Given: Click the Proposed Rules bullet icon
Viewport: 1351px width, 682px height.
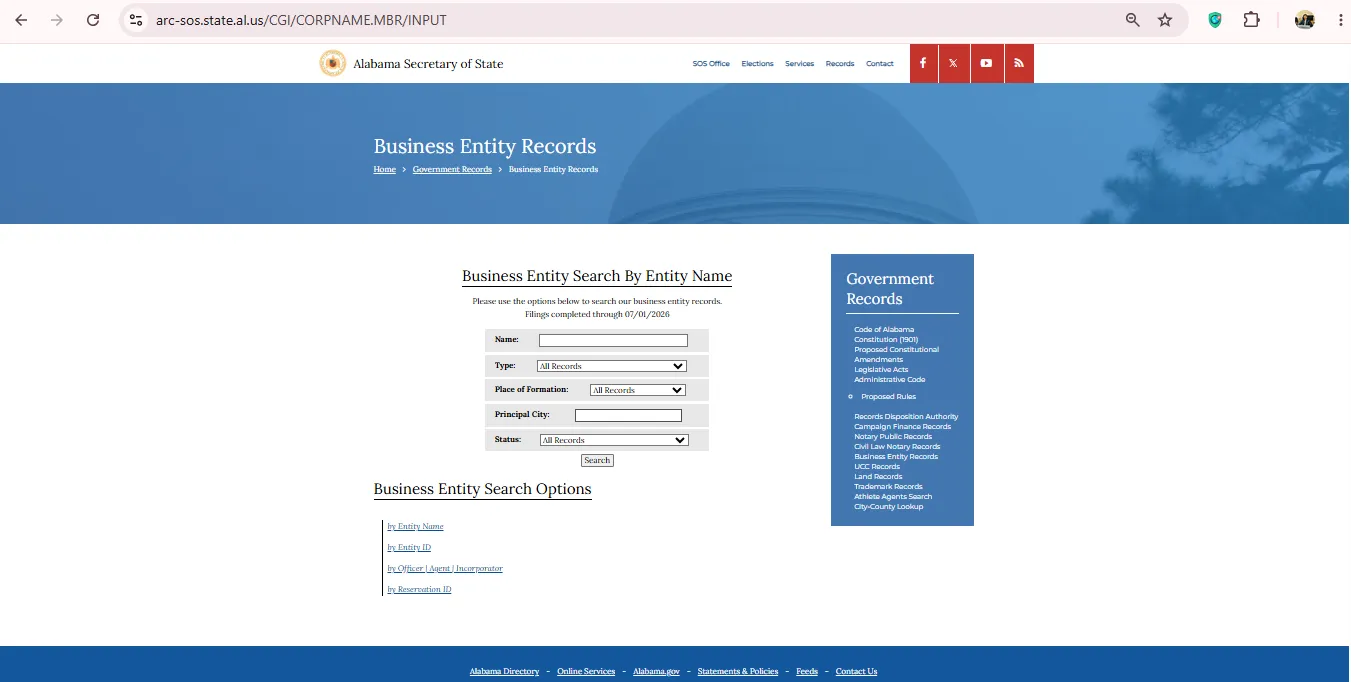Looking at the screenshot, I should click(x=850, y=397).
